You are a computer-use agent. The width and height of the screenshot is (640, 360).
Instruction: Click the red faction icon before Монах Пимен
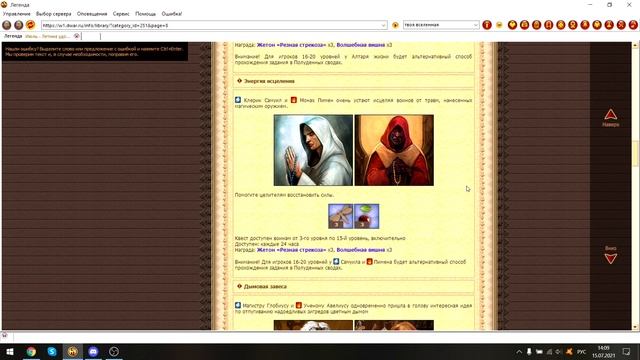click(293, 100)
